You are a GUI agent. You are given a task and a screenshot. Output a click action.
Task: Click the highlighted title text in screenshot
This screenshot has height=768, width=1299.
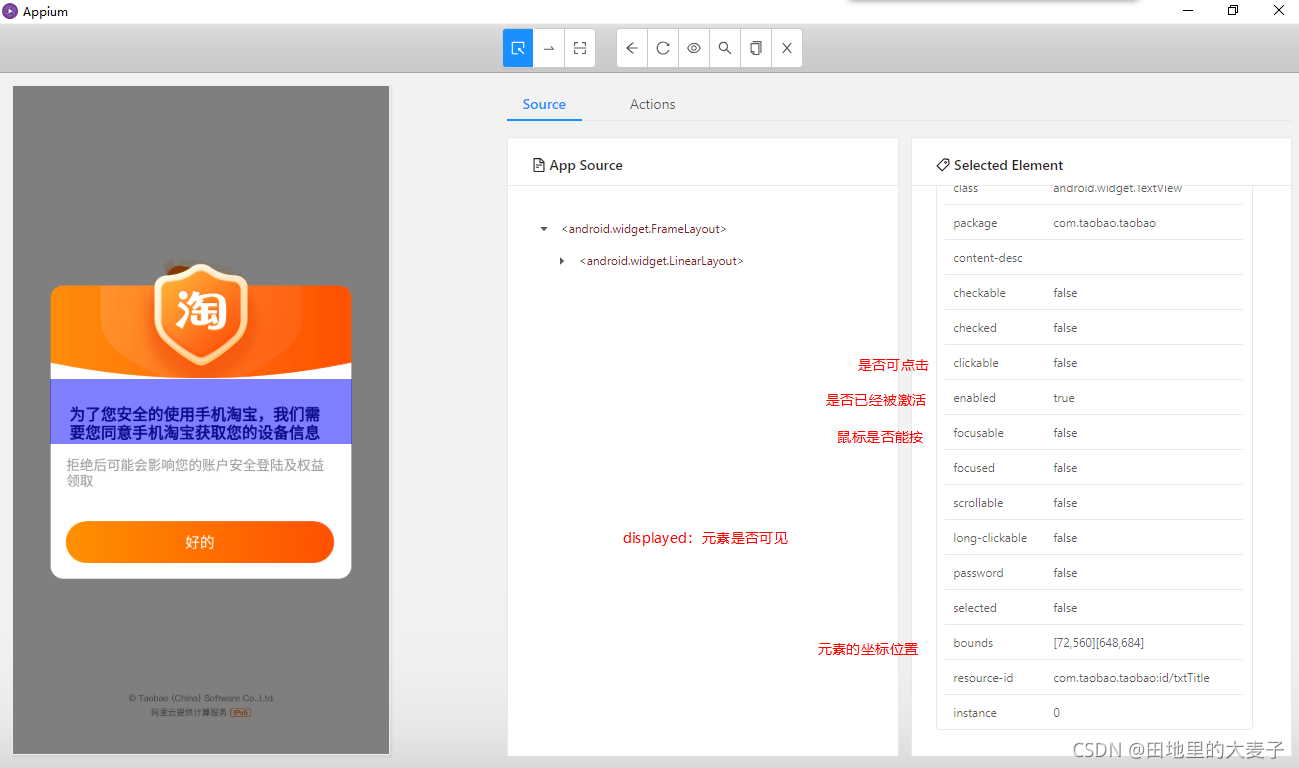[201, 412]
